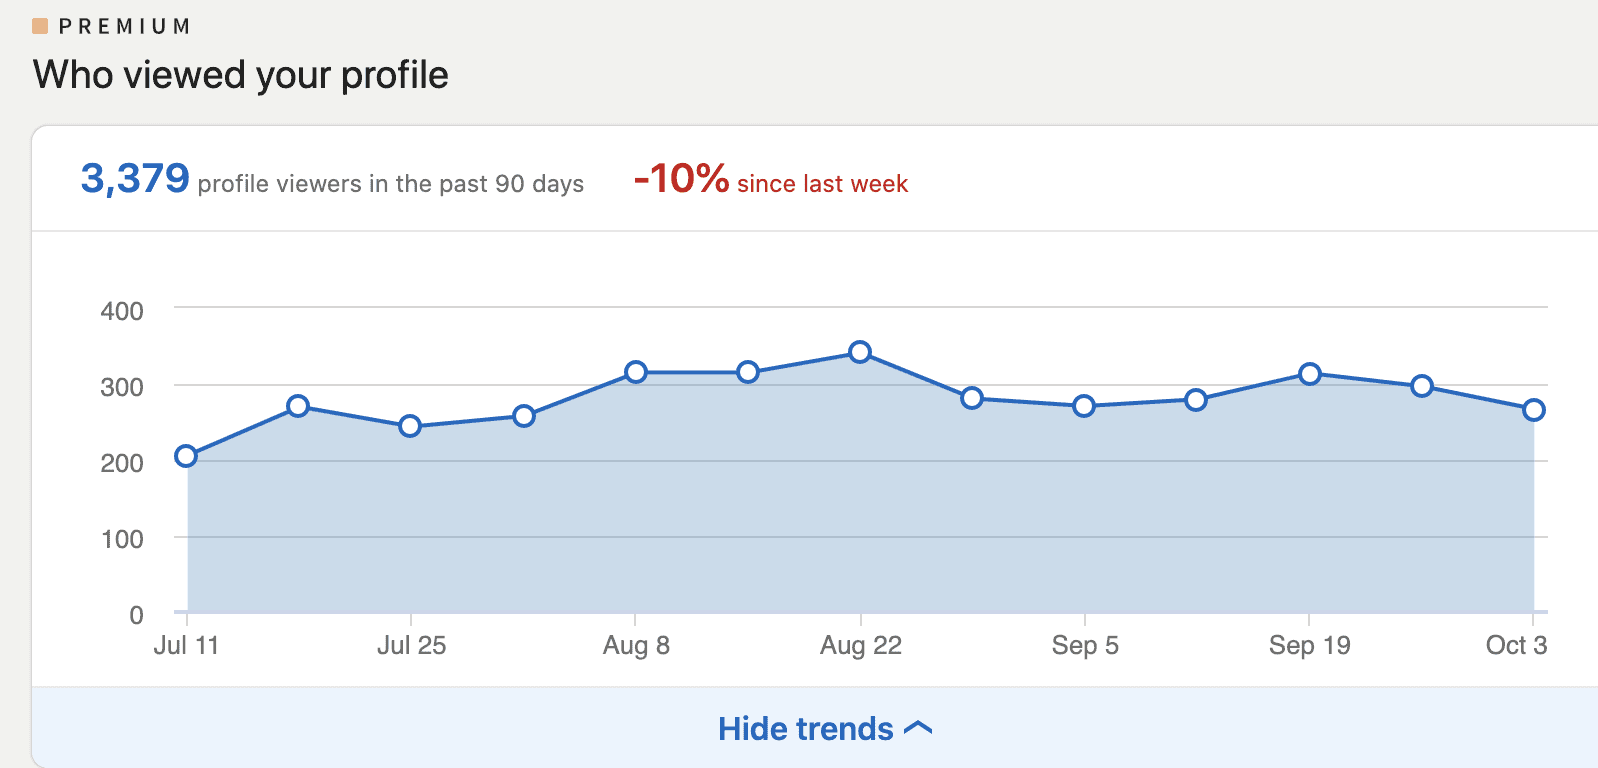1598x768 pixels.
Task: Click the chevron next to Hide trends
Action: tap(918, 729)
